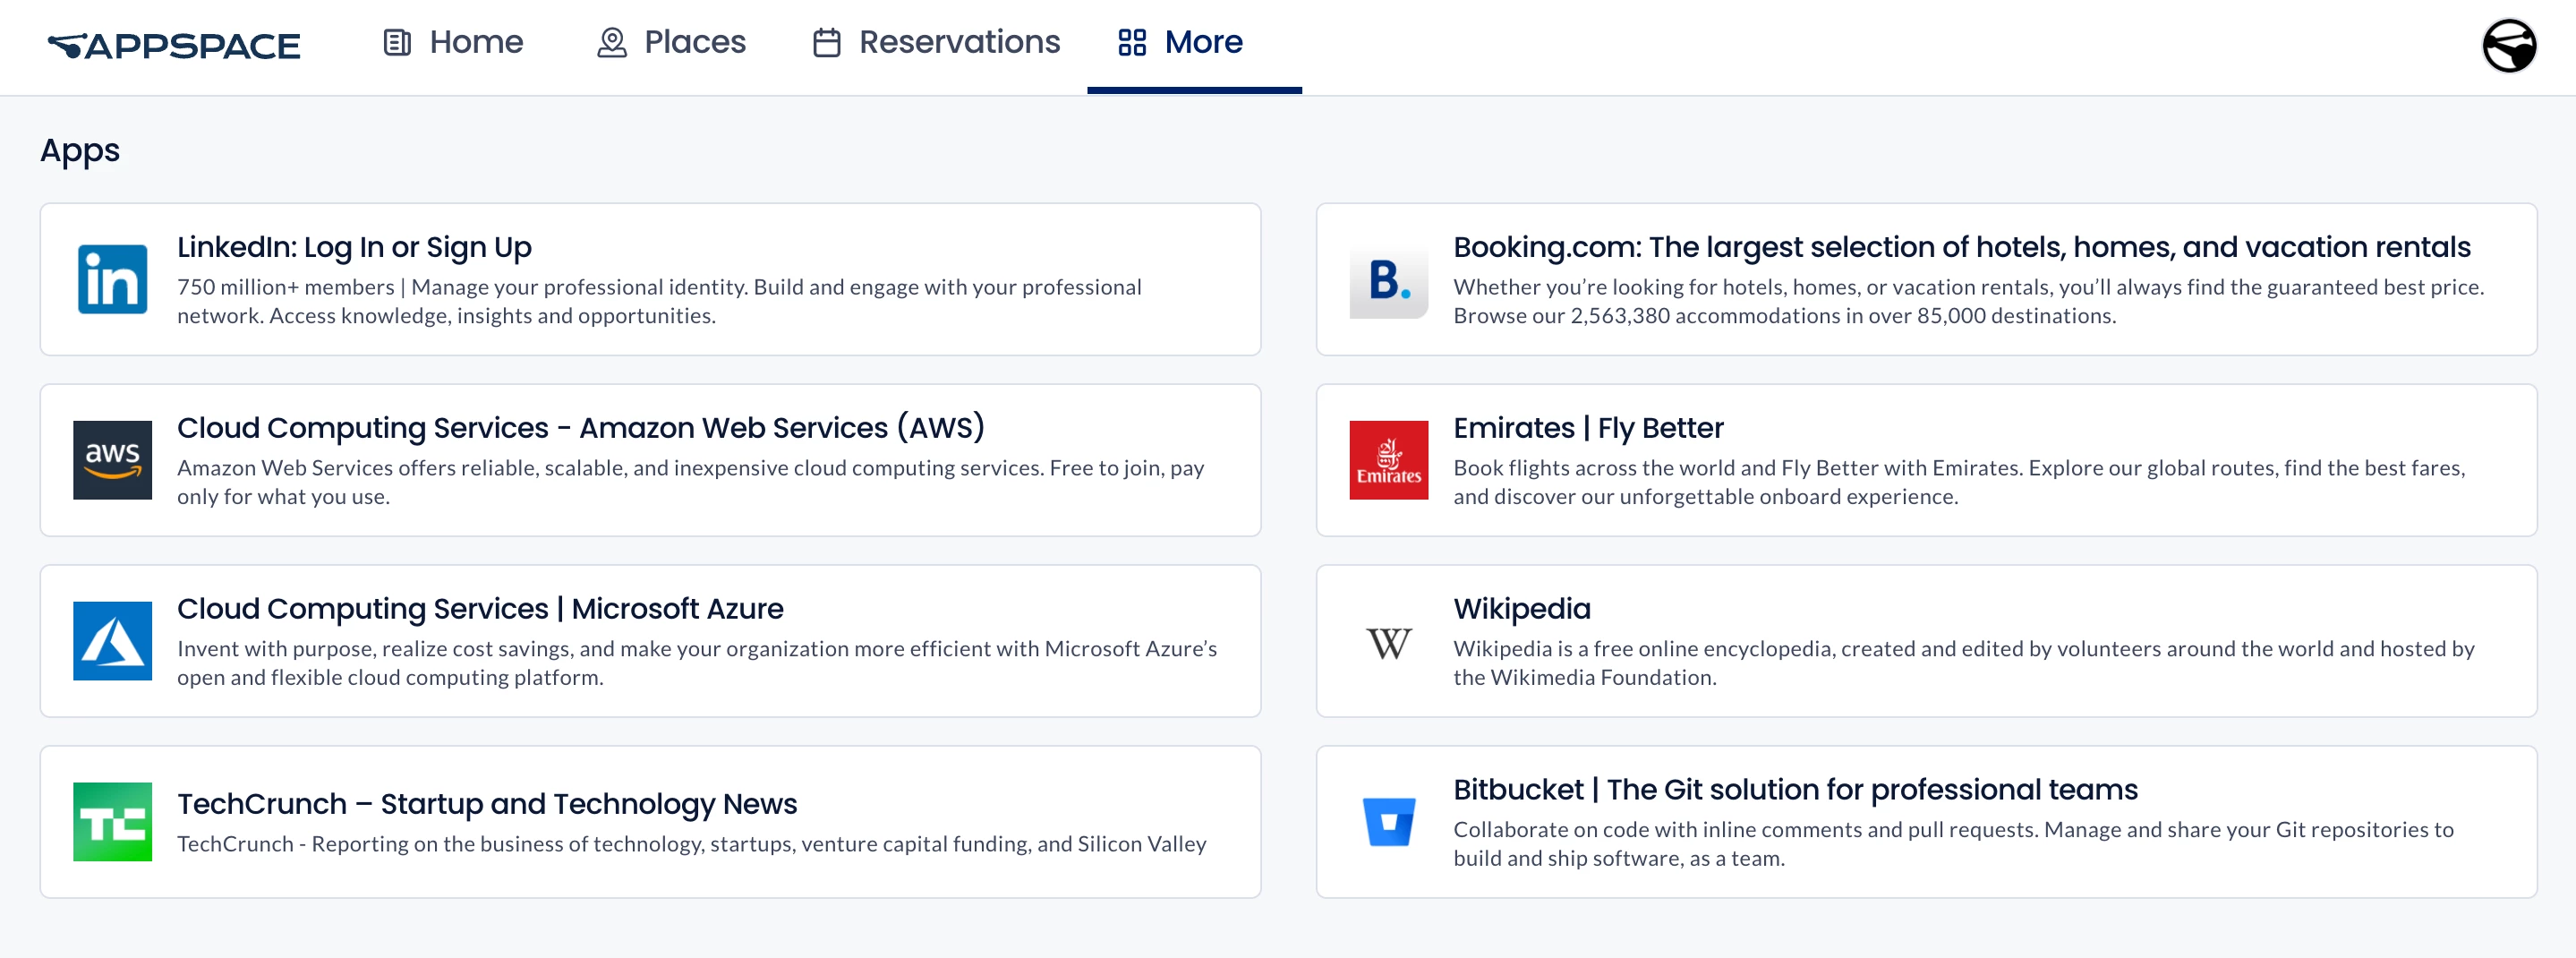
Task: Click the Appspace logo
Action: (174, 46)
